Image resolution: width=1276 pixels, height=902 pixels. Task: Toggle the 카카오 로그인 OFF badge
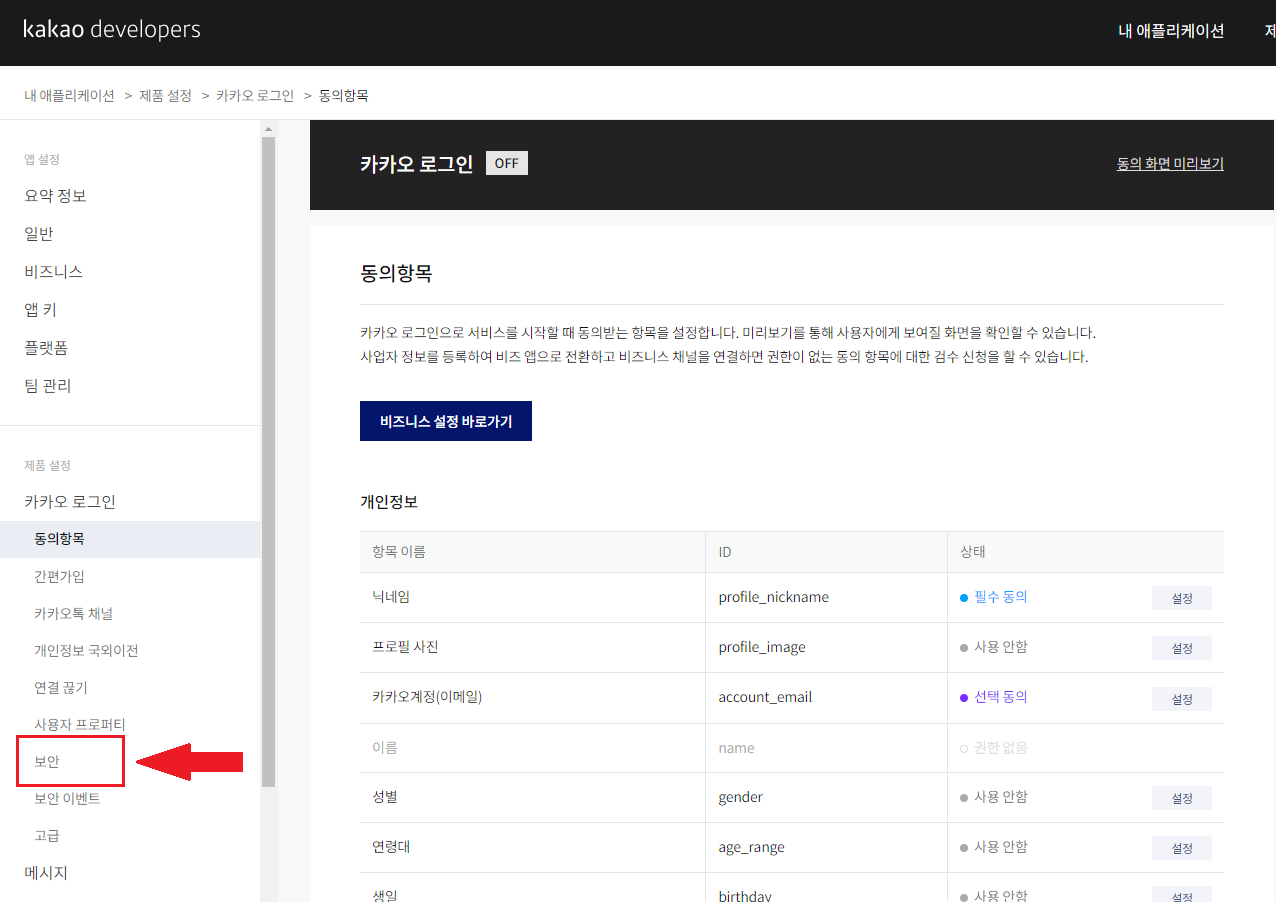(x=507, y=163)
